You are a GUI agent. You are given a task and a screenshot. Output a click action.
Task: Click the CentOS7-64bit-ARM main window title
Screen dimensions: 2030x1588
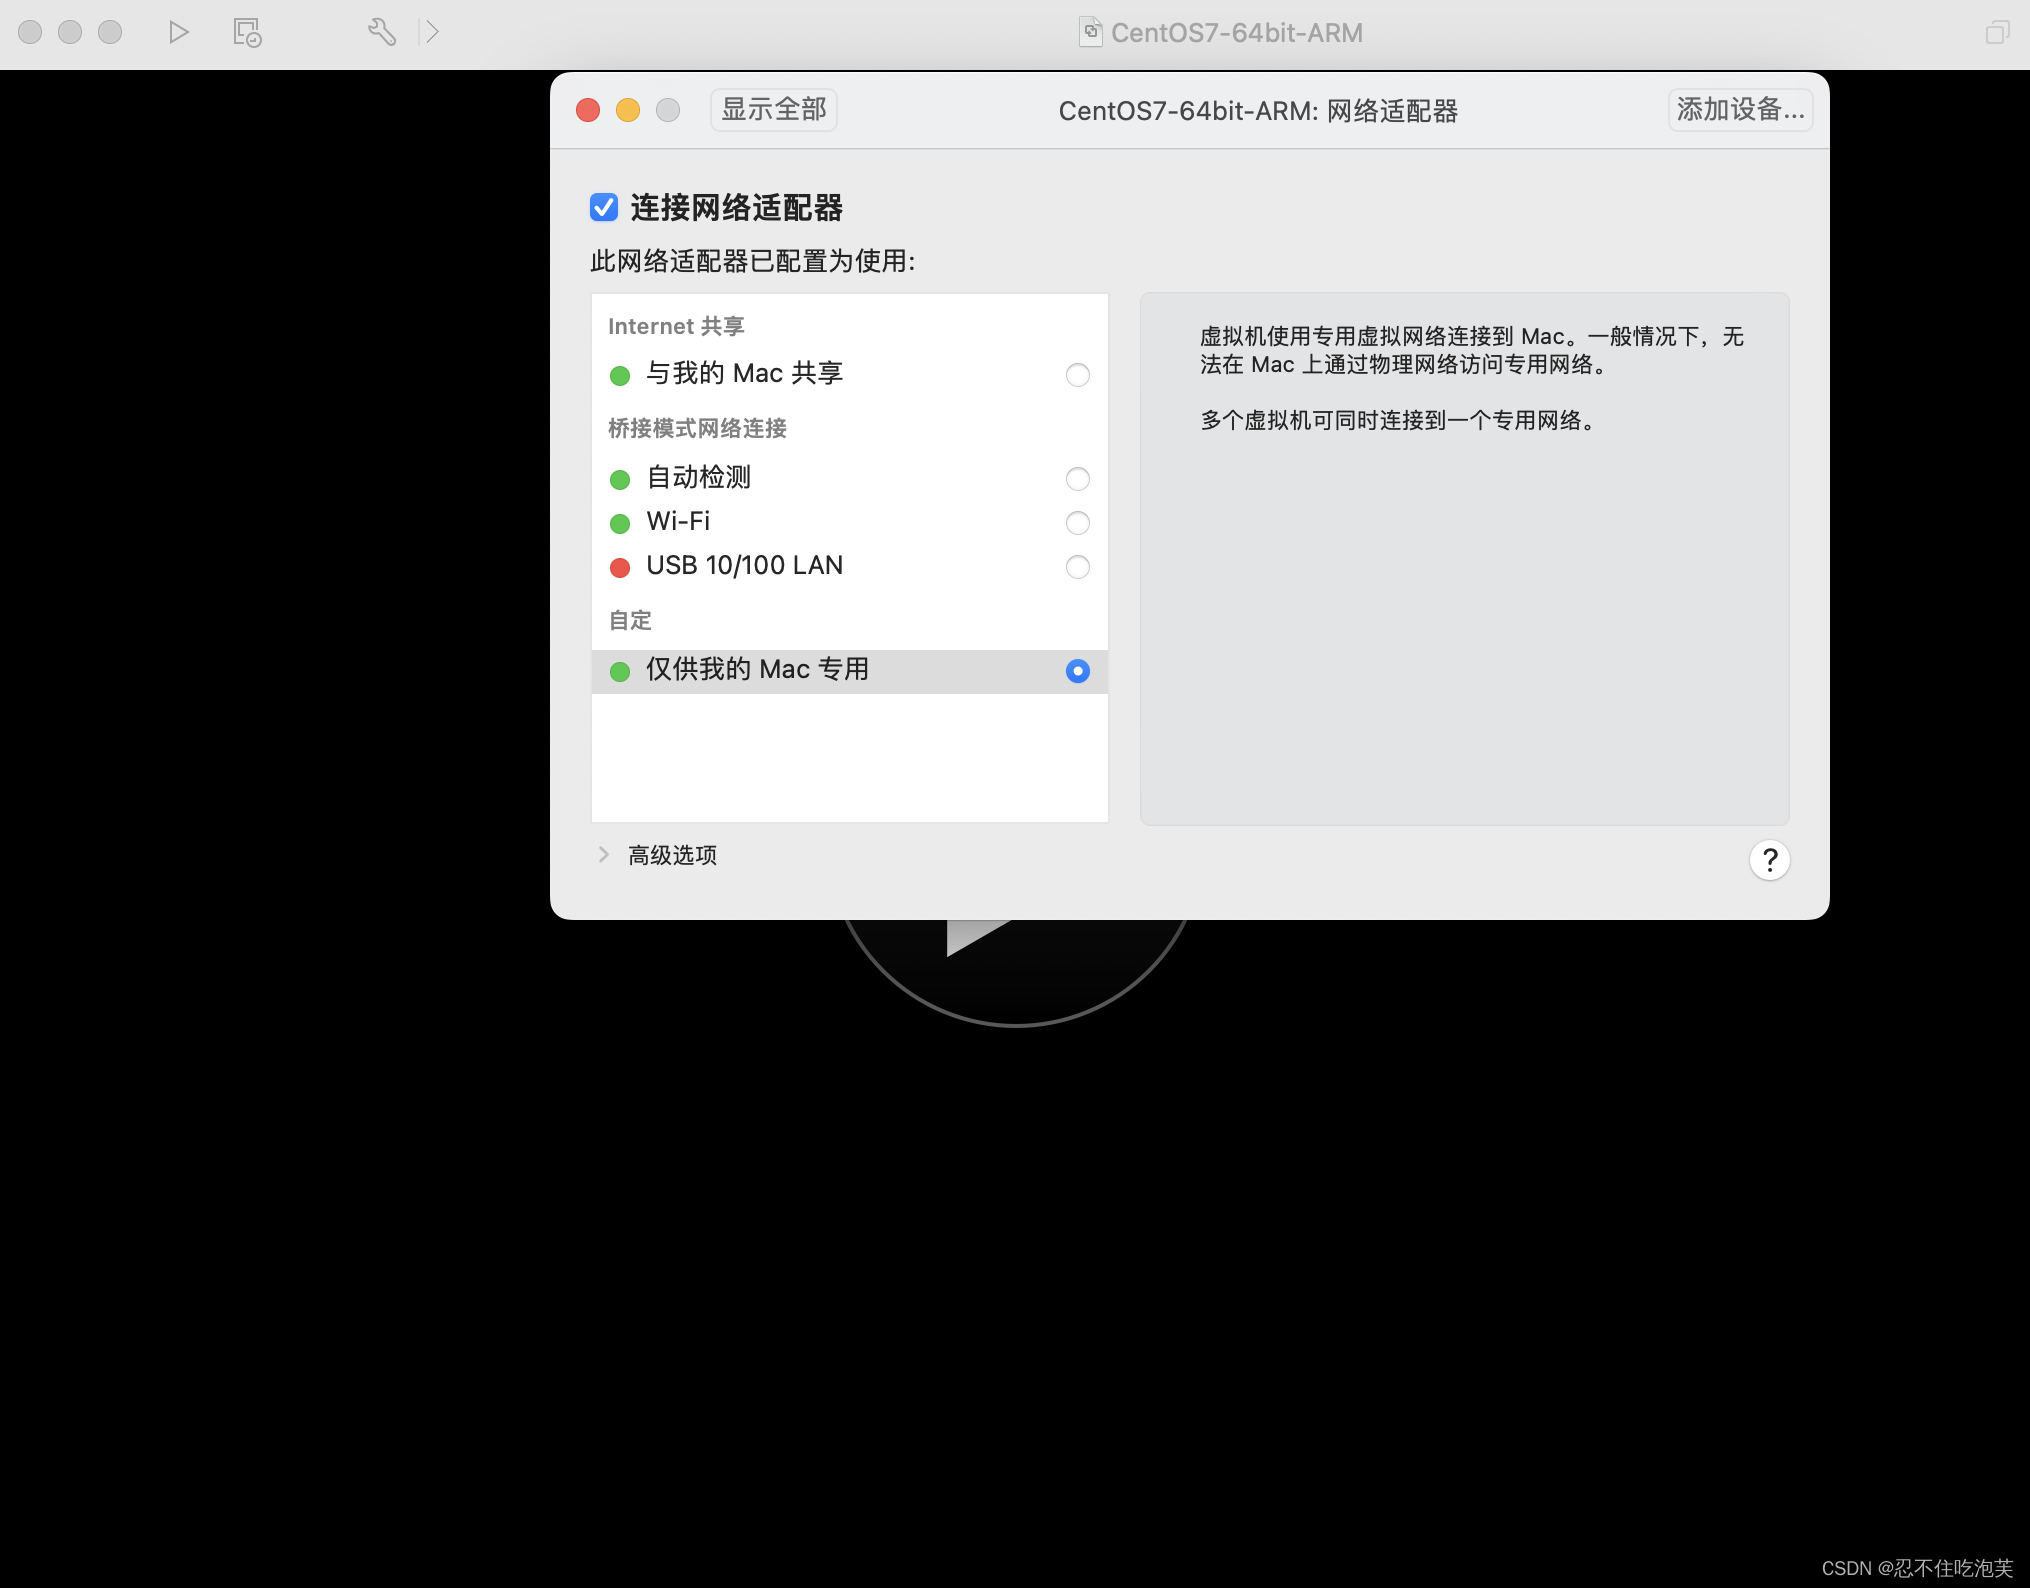[x=1237, y=33]
